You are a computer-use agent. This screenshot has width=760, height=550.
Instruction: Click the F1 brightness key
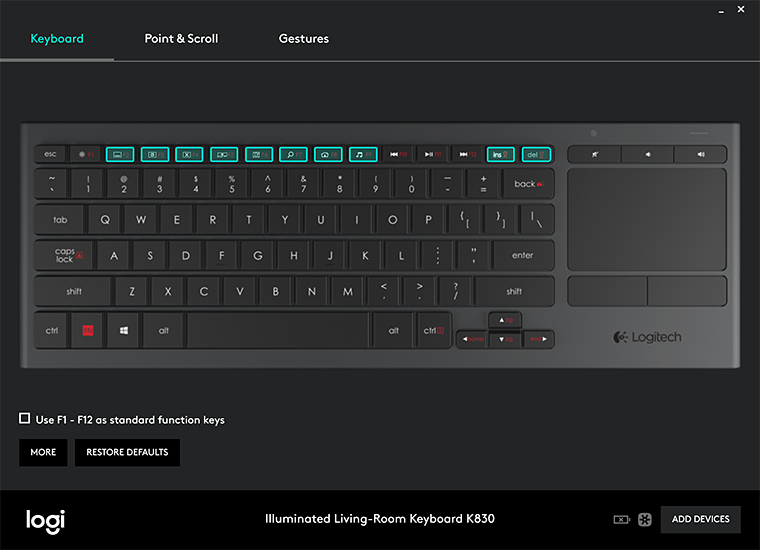[x=85, y=155]
